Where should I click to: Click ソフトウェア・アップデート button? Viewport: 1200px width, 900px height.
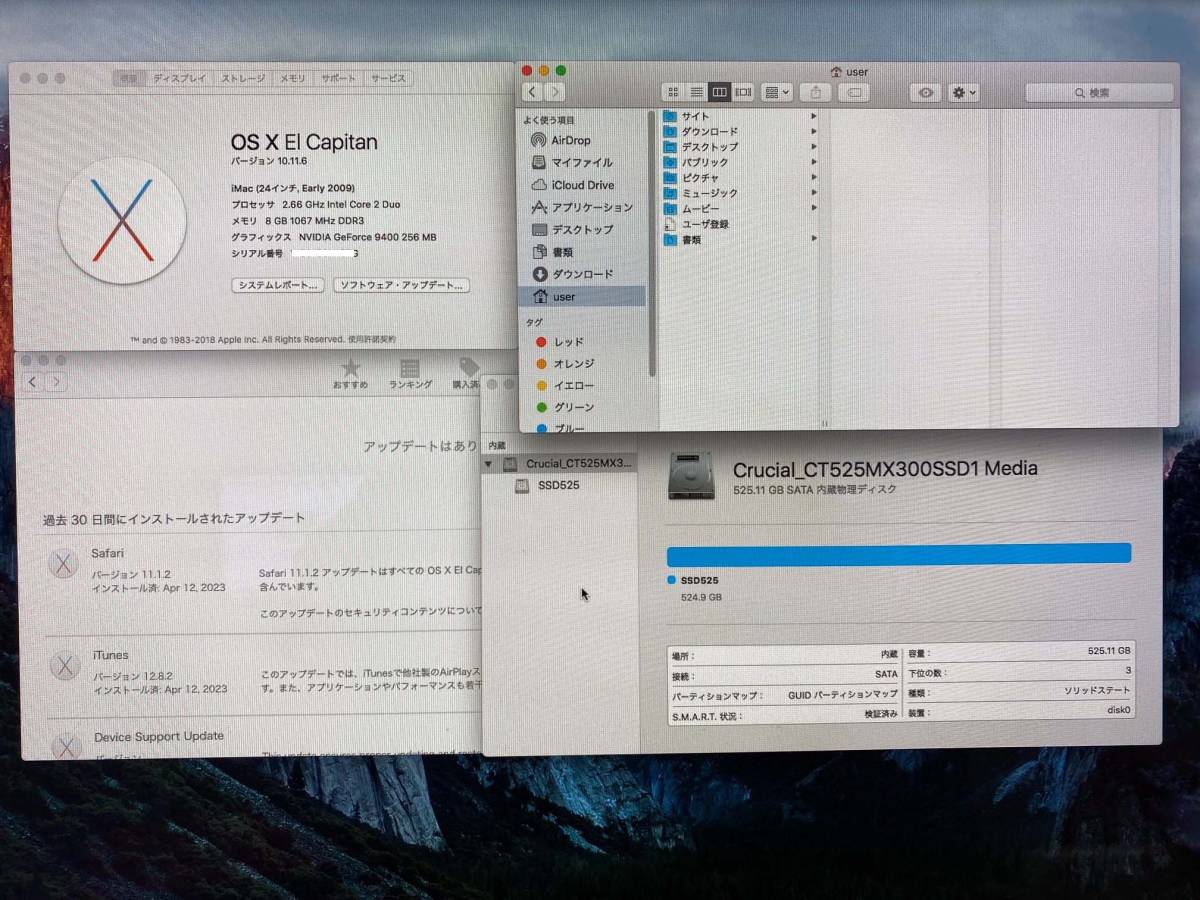pyautogui.click(x=401, y=285)
